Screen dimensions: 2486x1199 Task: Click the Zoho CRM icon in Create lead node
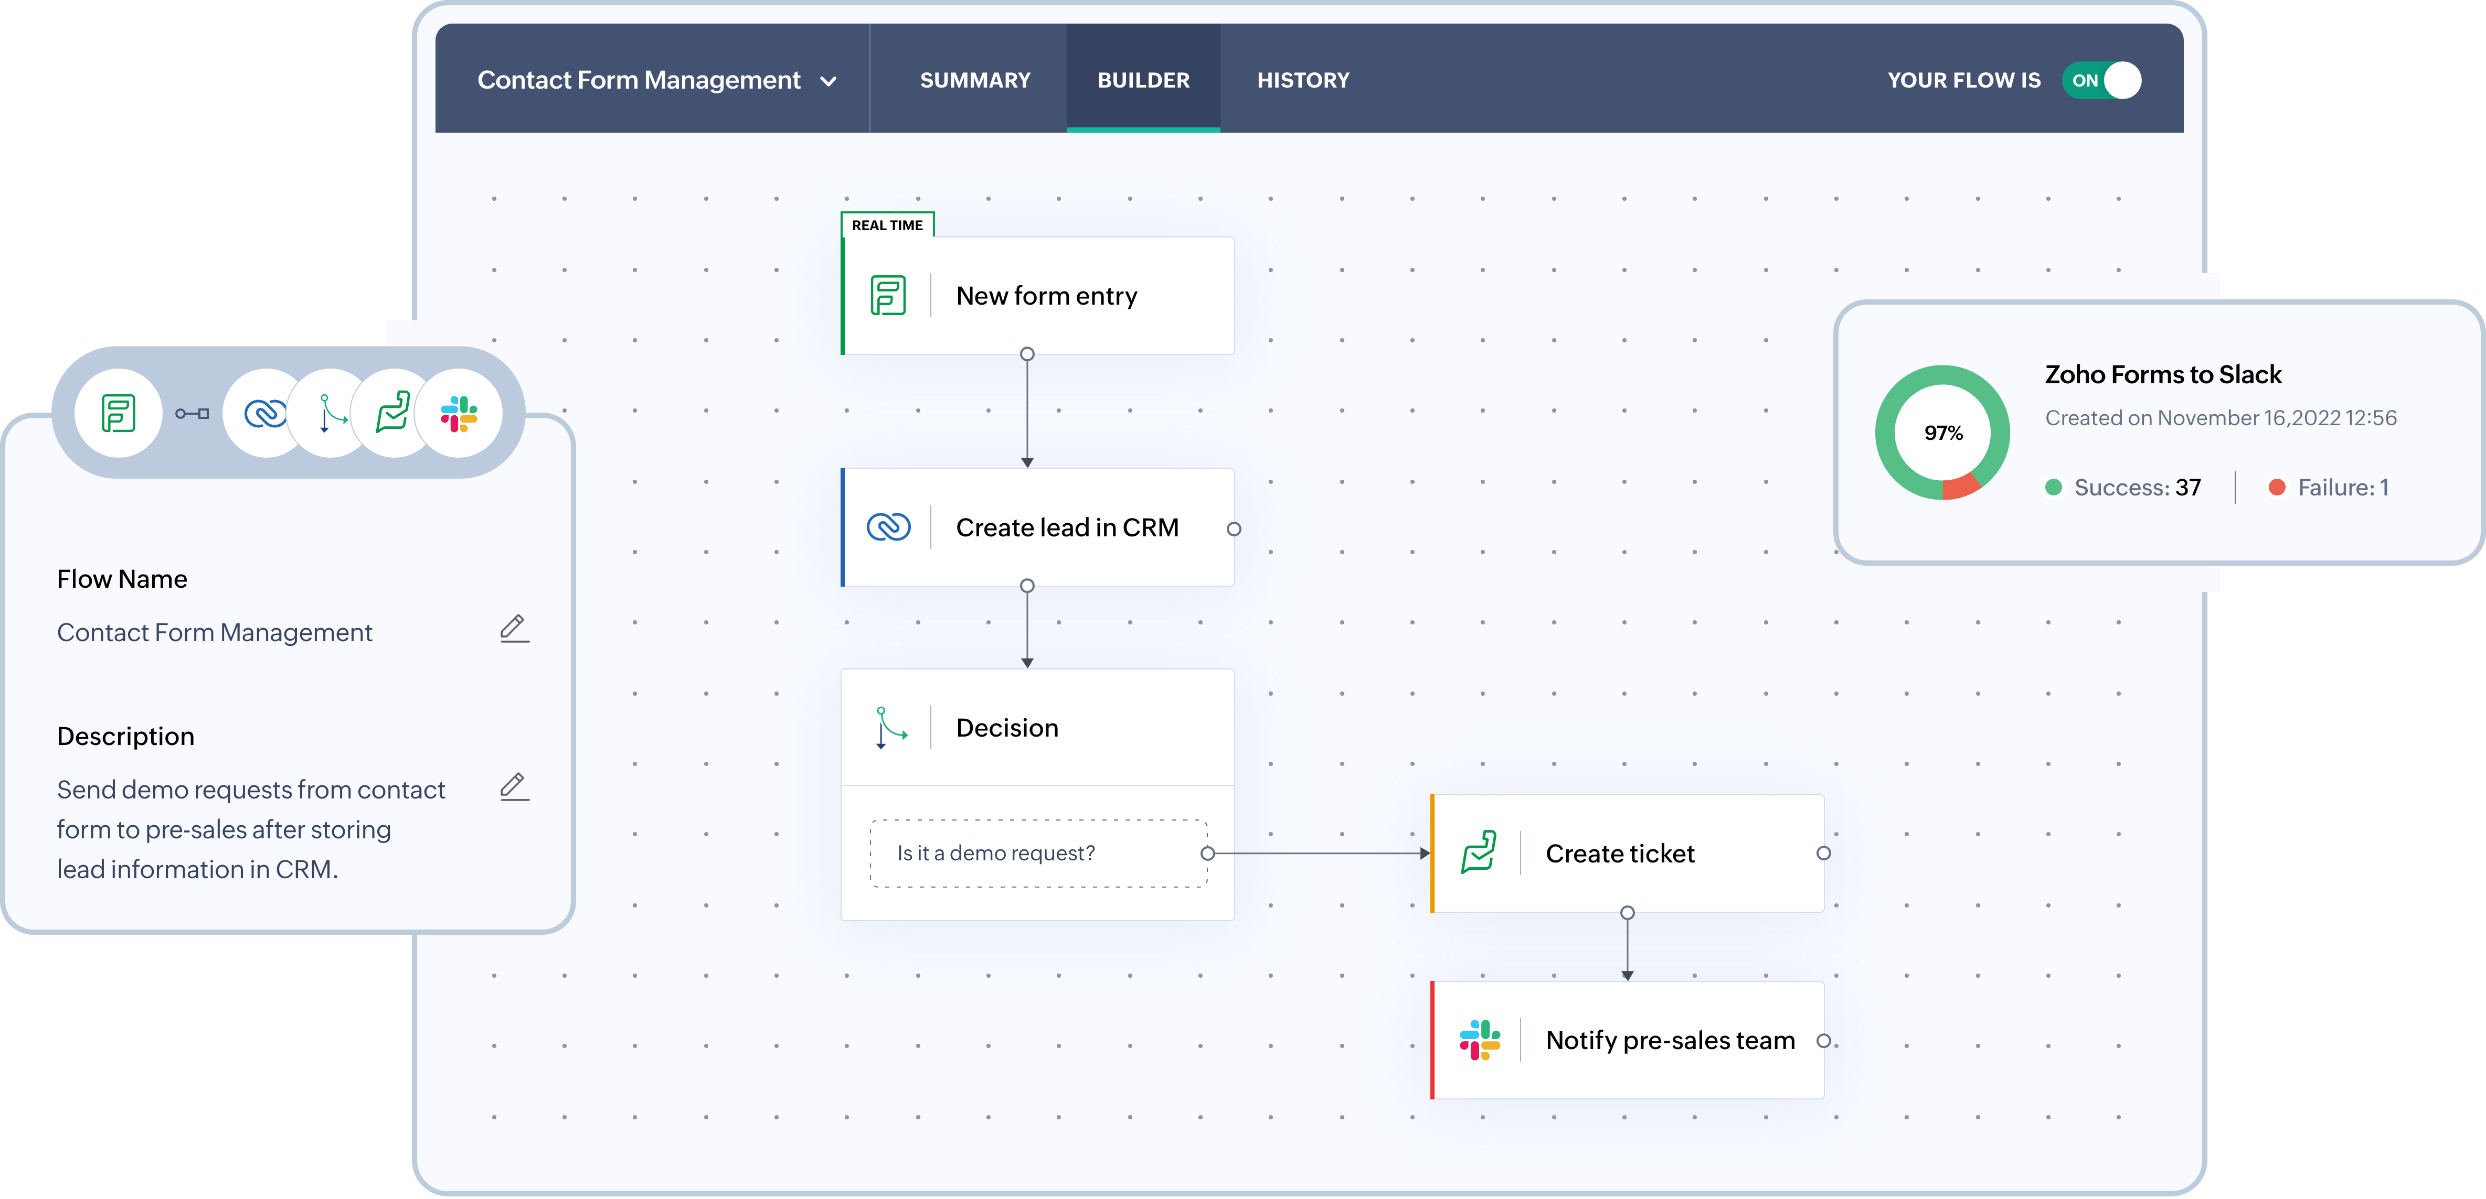click(888, 527)
